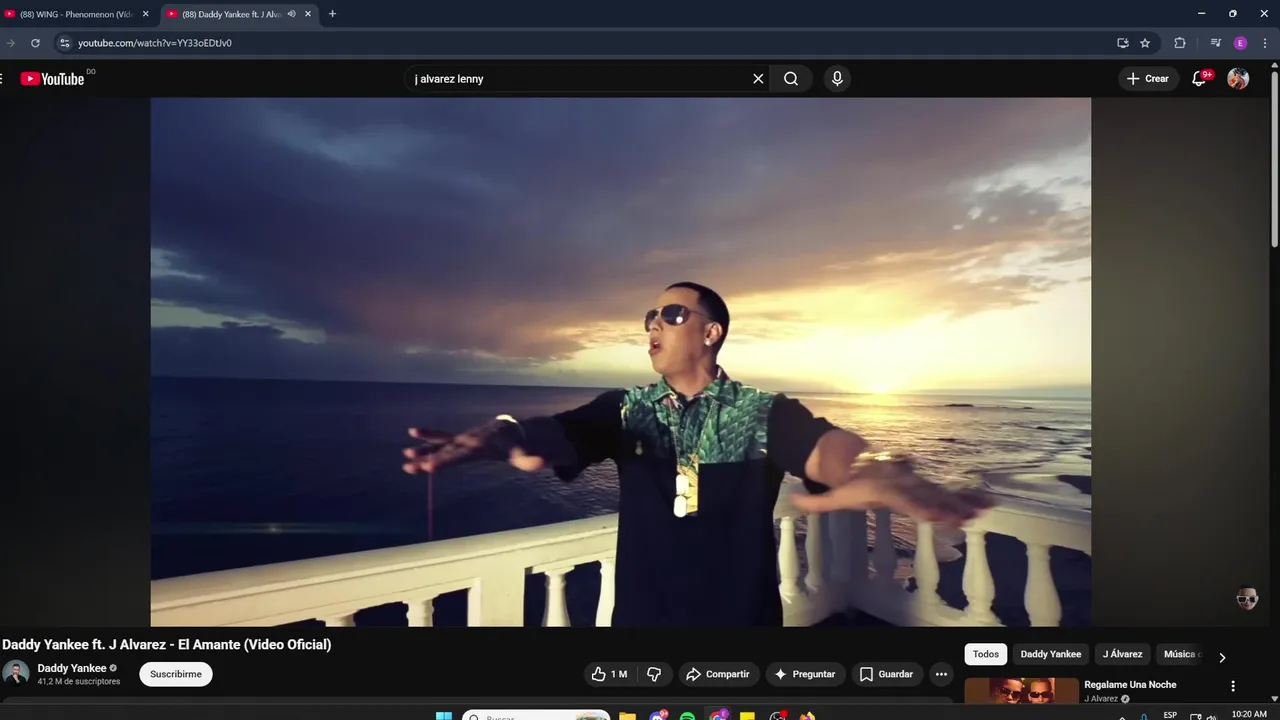Open options menu for Regalame Una Noche

click(1233, 686)
